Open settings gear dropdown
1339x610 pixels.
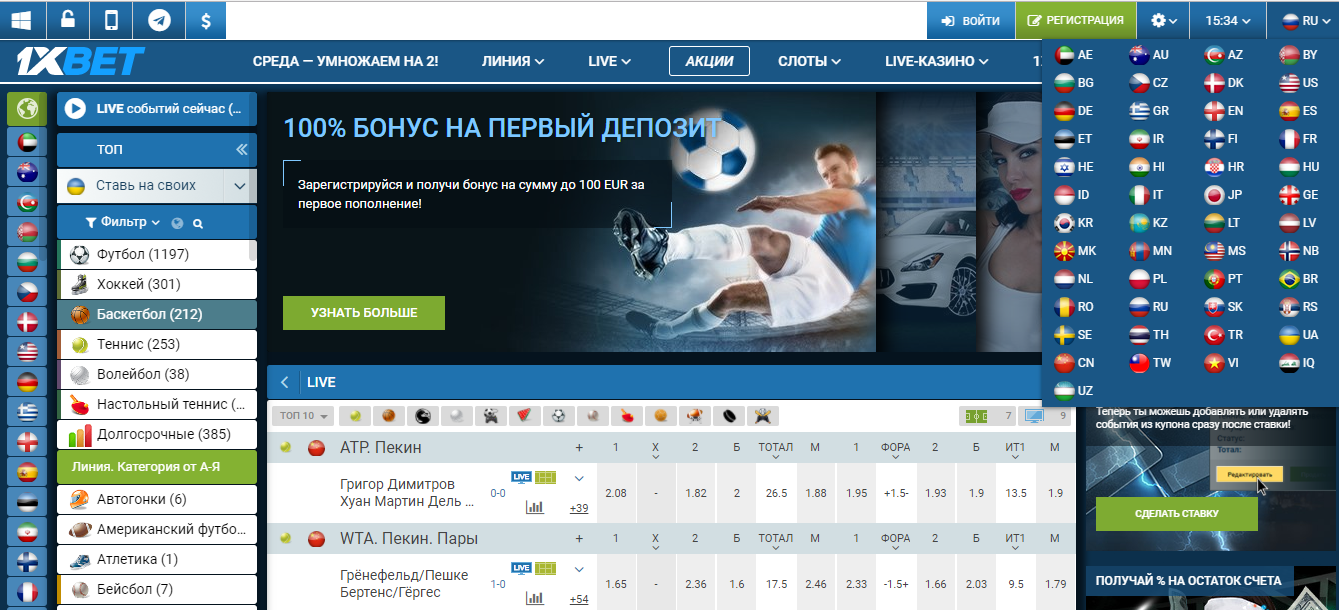tap(1164, 20)
